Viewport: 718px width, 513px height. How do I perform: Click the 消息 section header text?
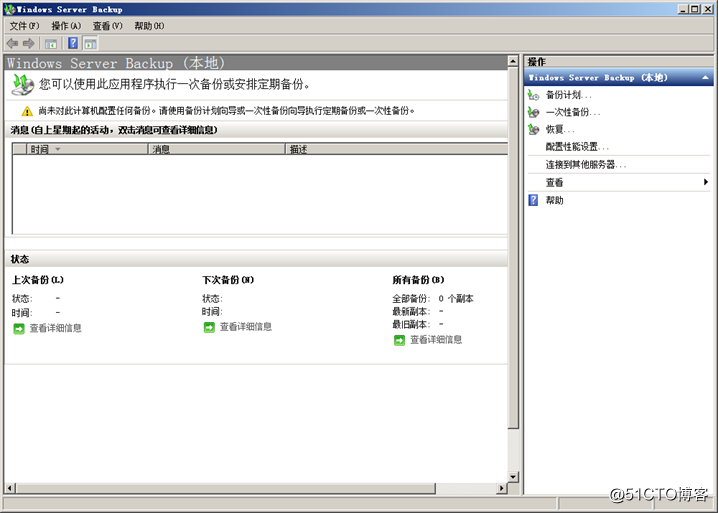tap(114, 130)
